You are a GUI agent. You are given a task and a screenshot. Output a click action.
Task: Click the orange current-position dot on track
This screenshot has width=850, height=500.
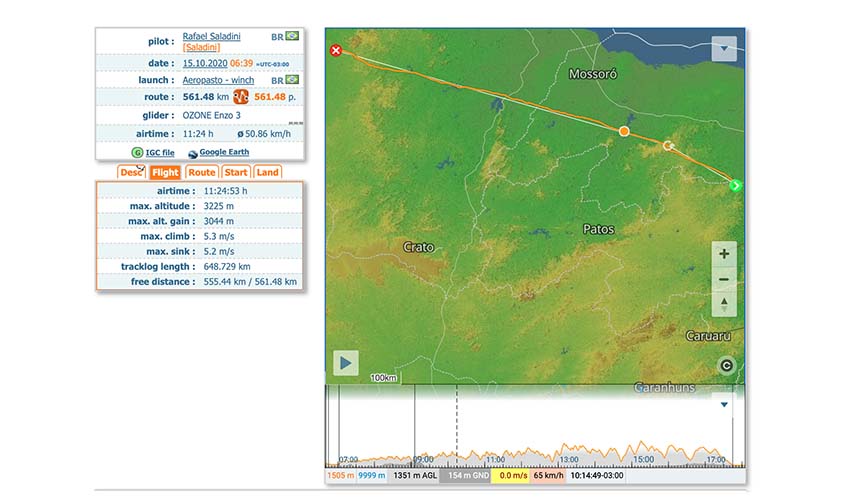pos(624,131)
